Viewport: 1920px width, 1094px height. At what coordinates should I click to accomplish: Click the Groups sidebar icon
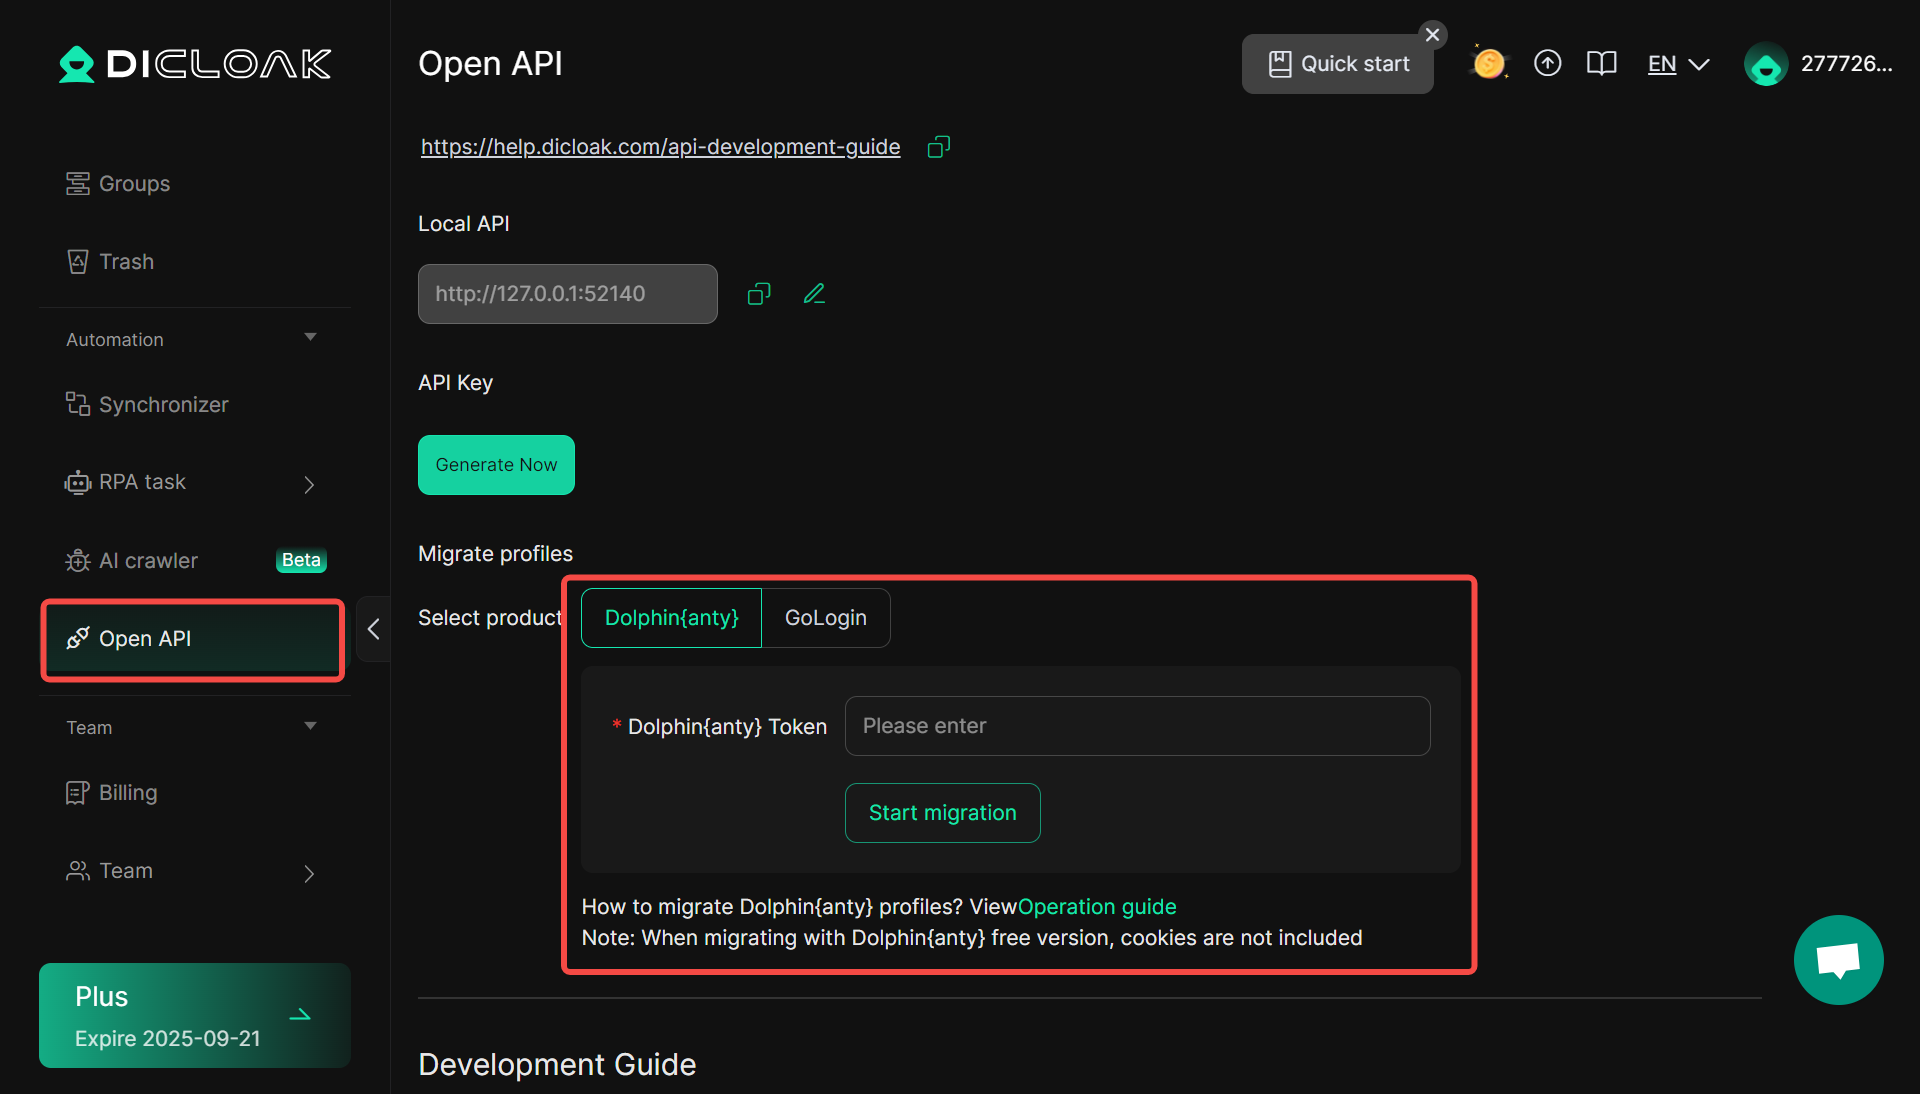click(77, 184)
